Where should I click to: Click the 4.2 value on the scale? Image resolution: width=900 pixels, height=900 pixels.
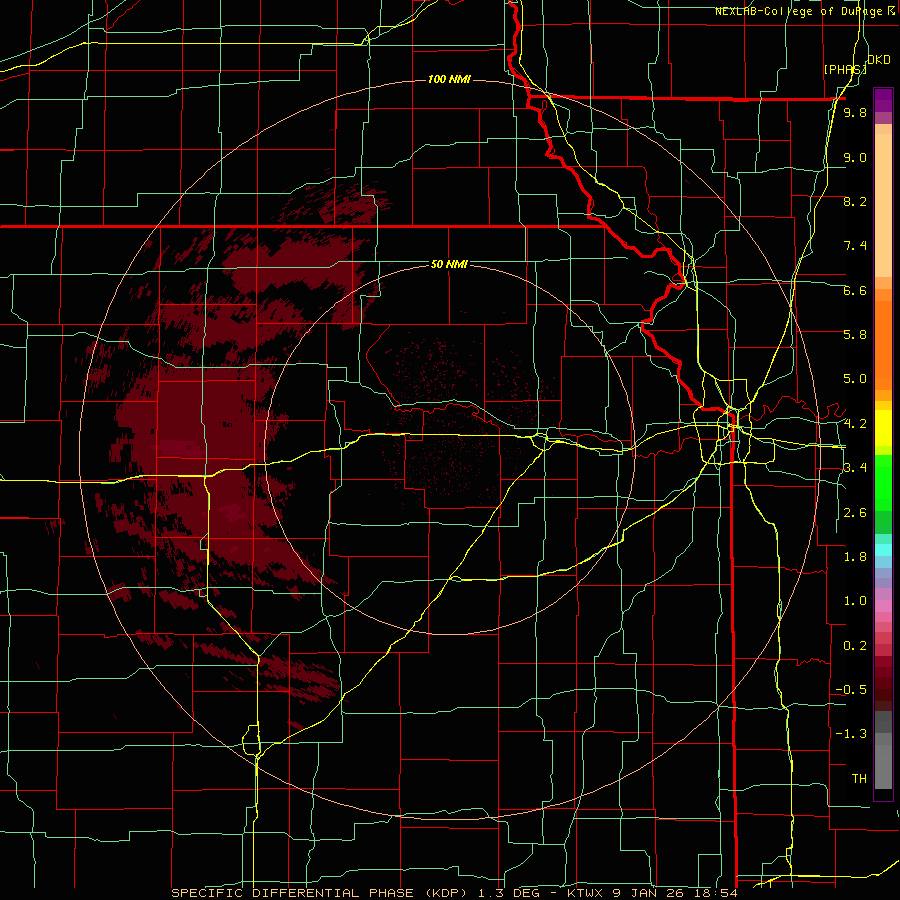(x=855, y=424)
